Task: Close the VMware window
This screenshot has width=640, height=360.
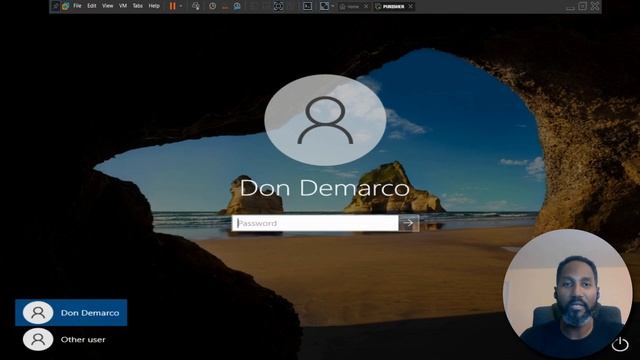Action: (x=595, y=6)
